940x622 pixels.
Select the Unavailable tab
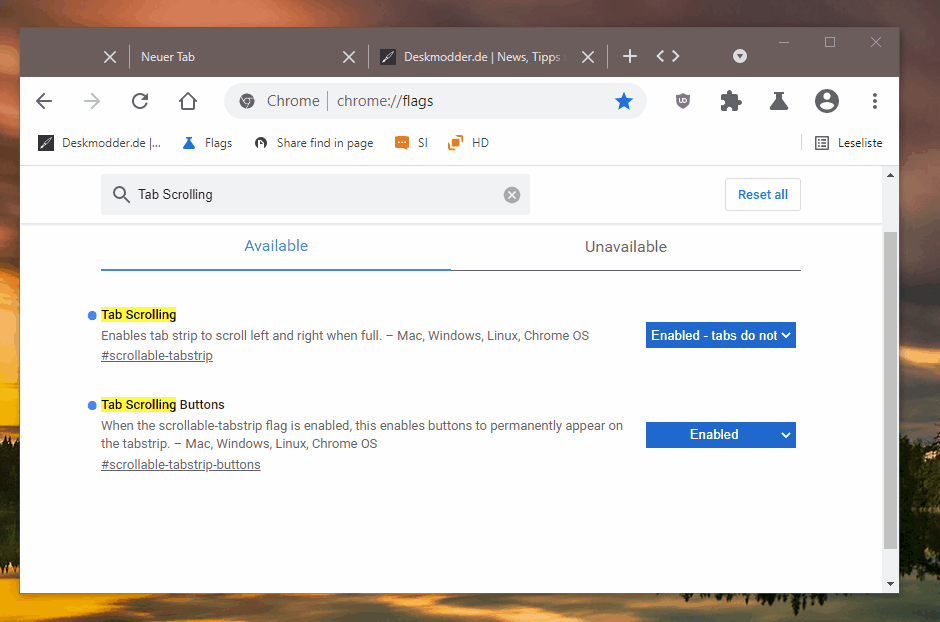click(625, 246)
